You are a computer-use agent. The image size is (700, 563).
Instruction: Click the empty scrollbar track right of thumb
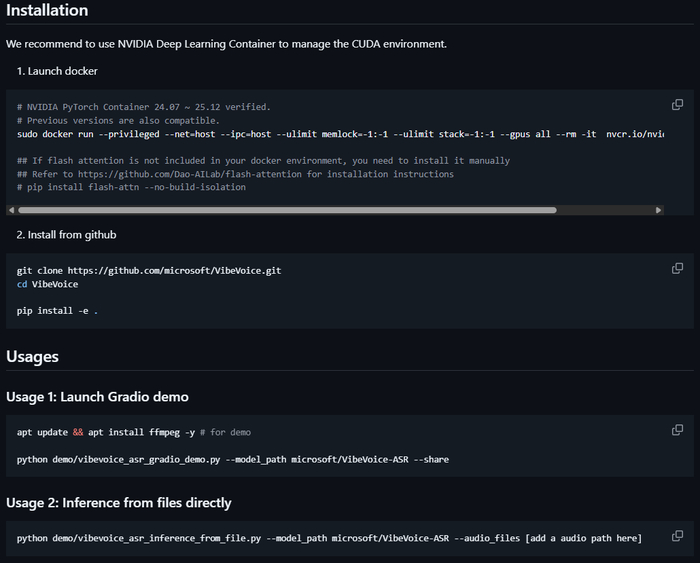click(x=604, y=210)
